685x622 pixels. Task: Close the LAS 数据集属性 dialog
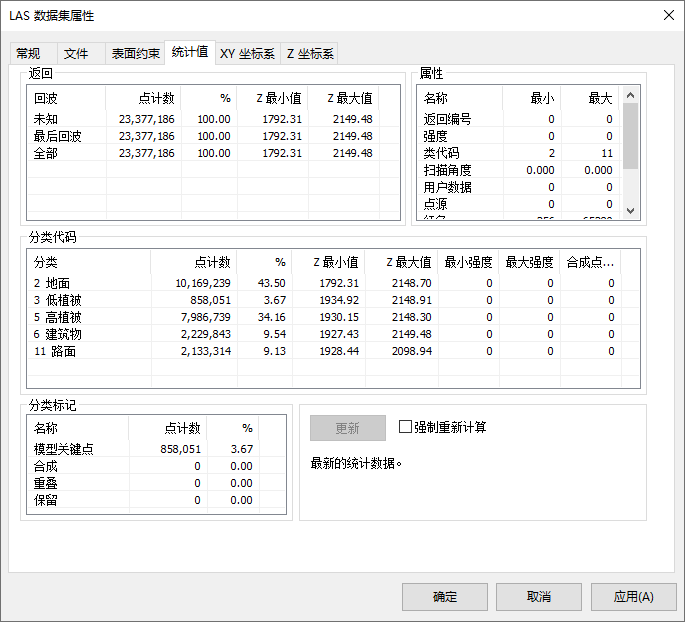(668, 15)
